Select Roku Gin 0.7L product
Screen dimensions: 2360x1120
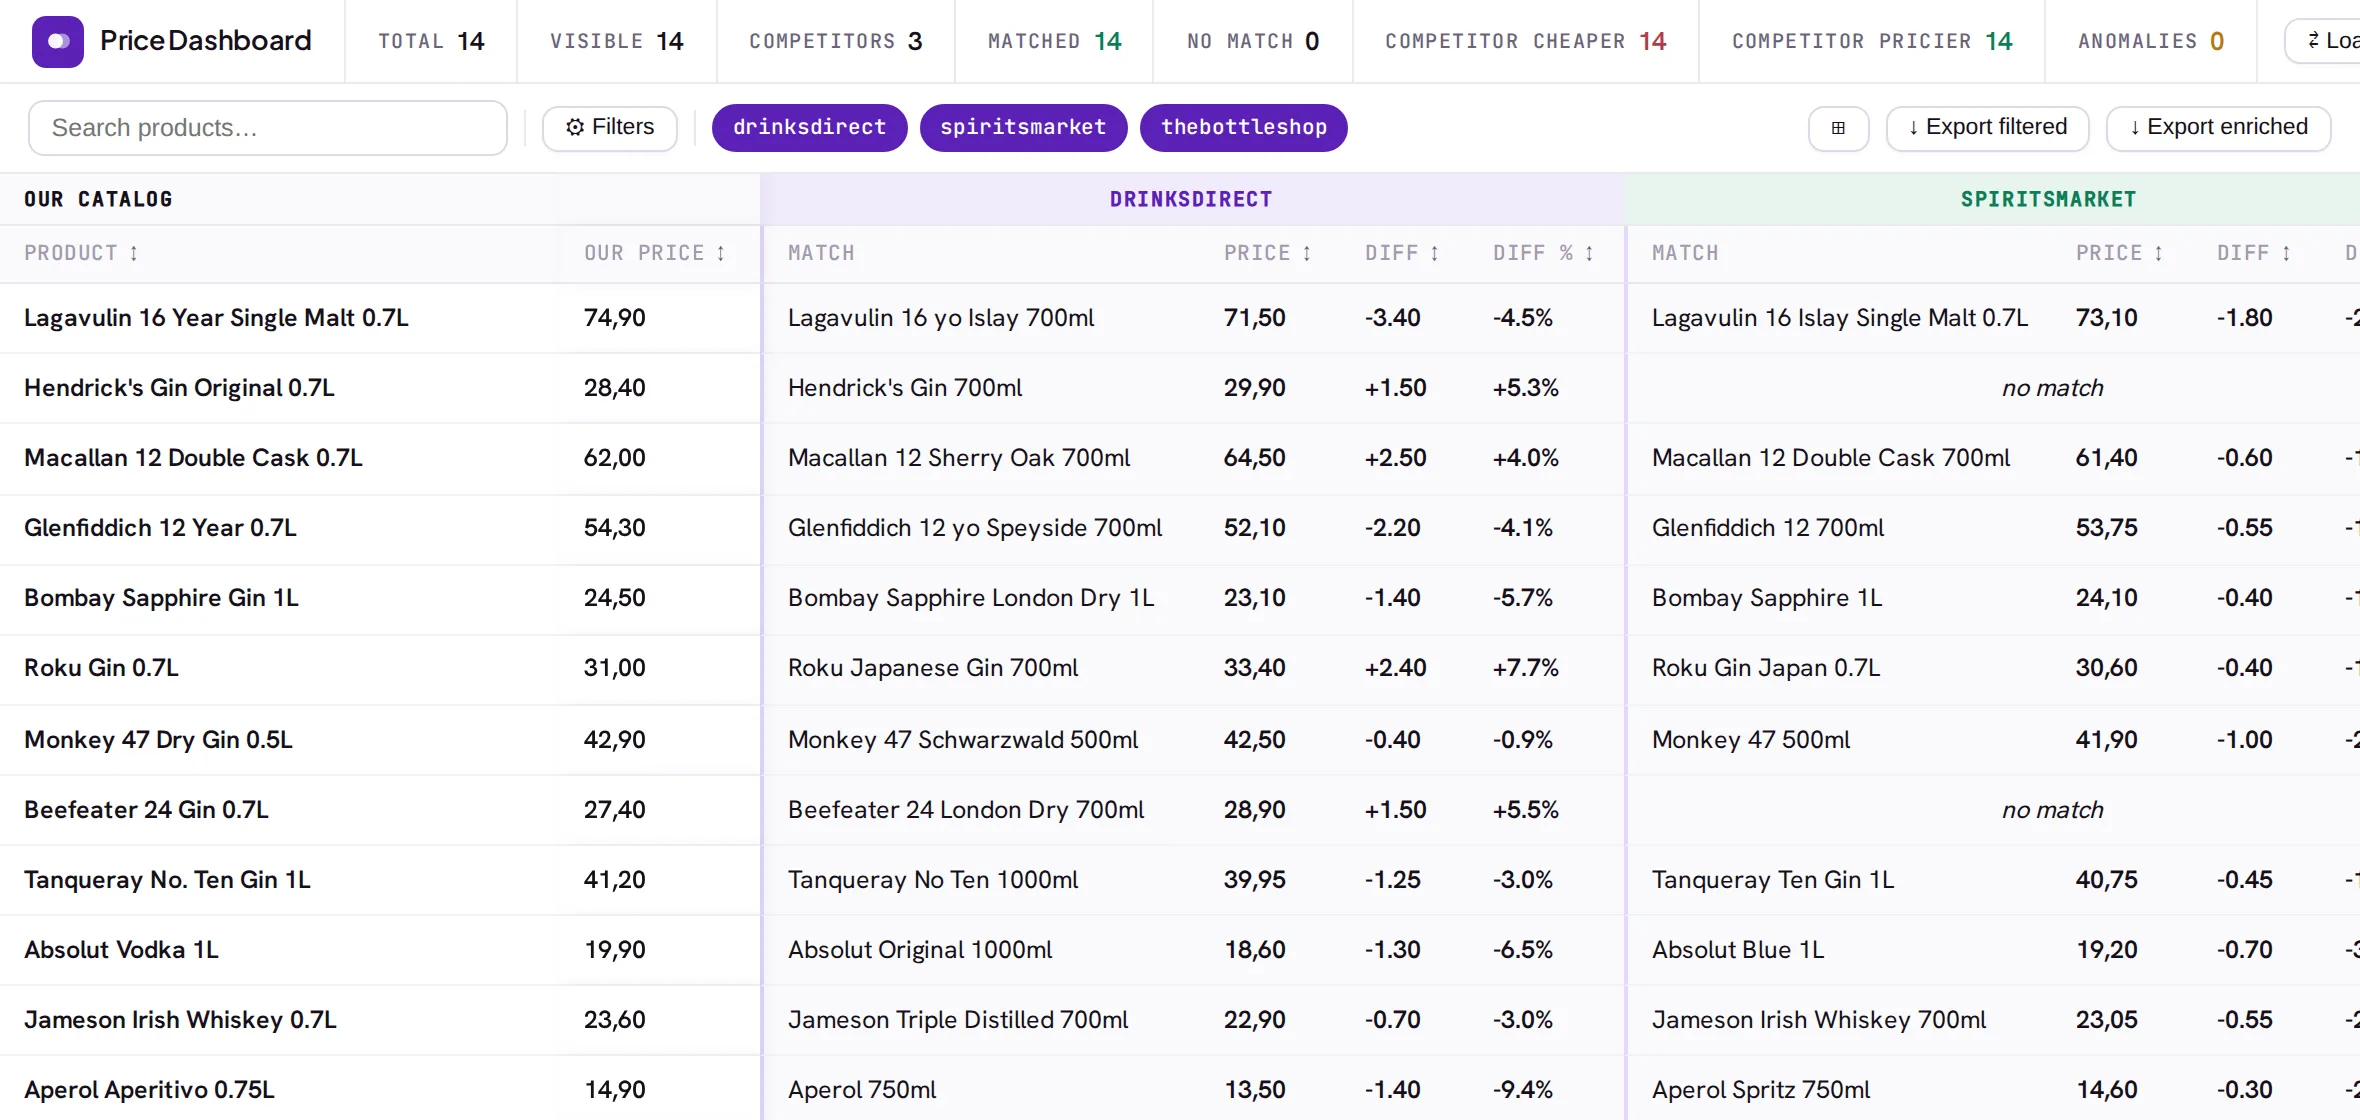coord(101,668)
